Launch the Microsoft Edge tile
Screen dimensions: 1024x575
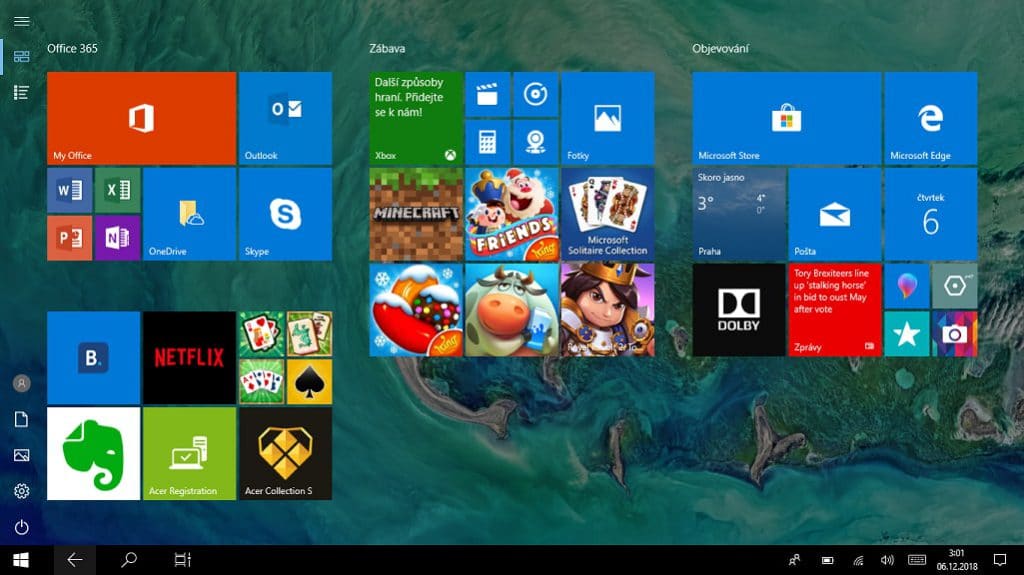point(931,118)
